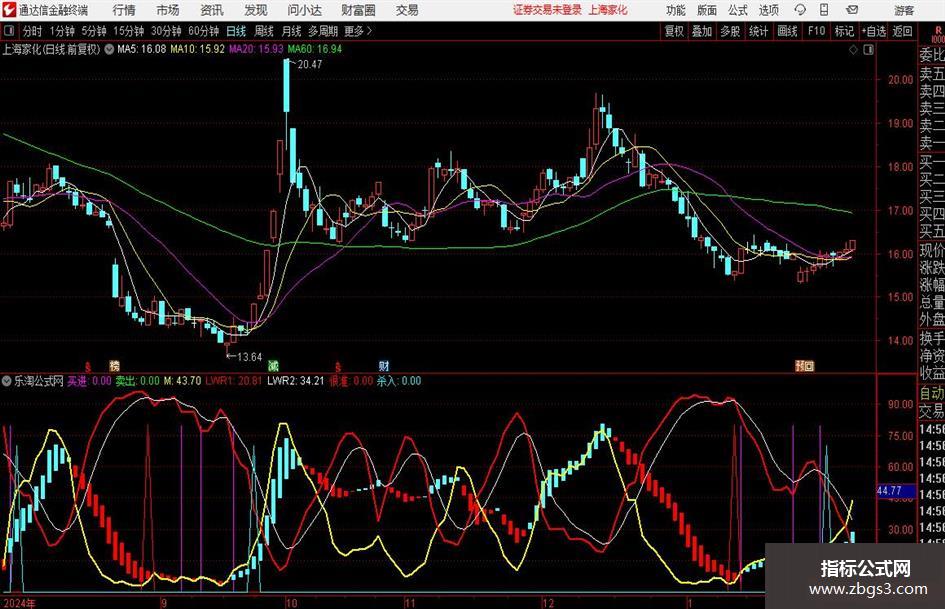Open the 版面 menu

[706, 10]
